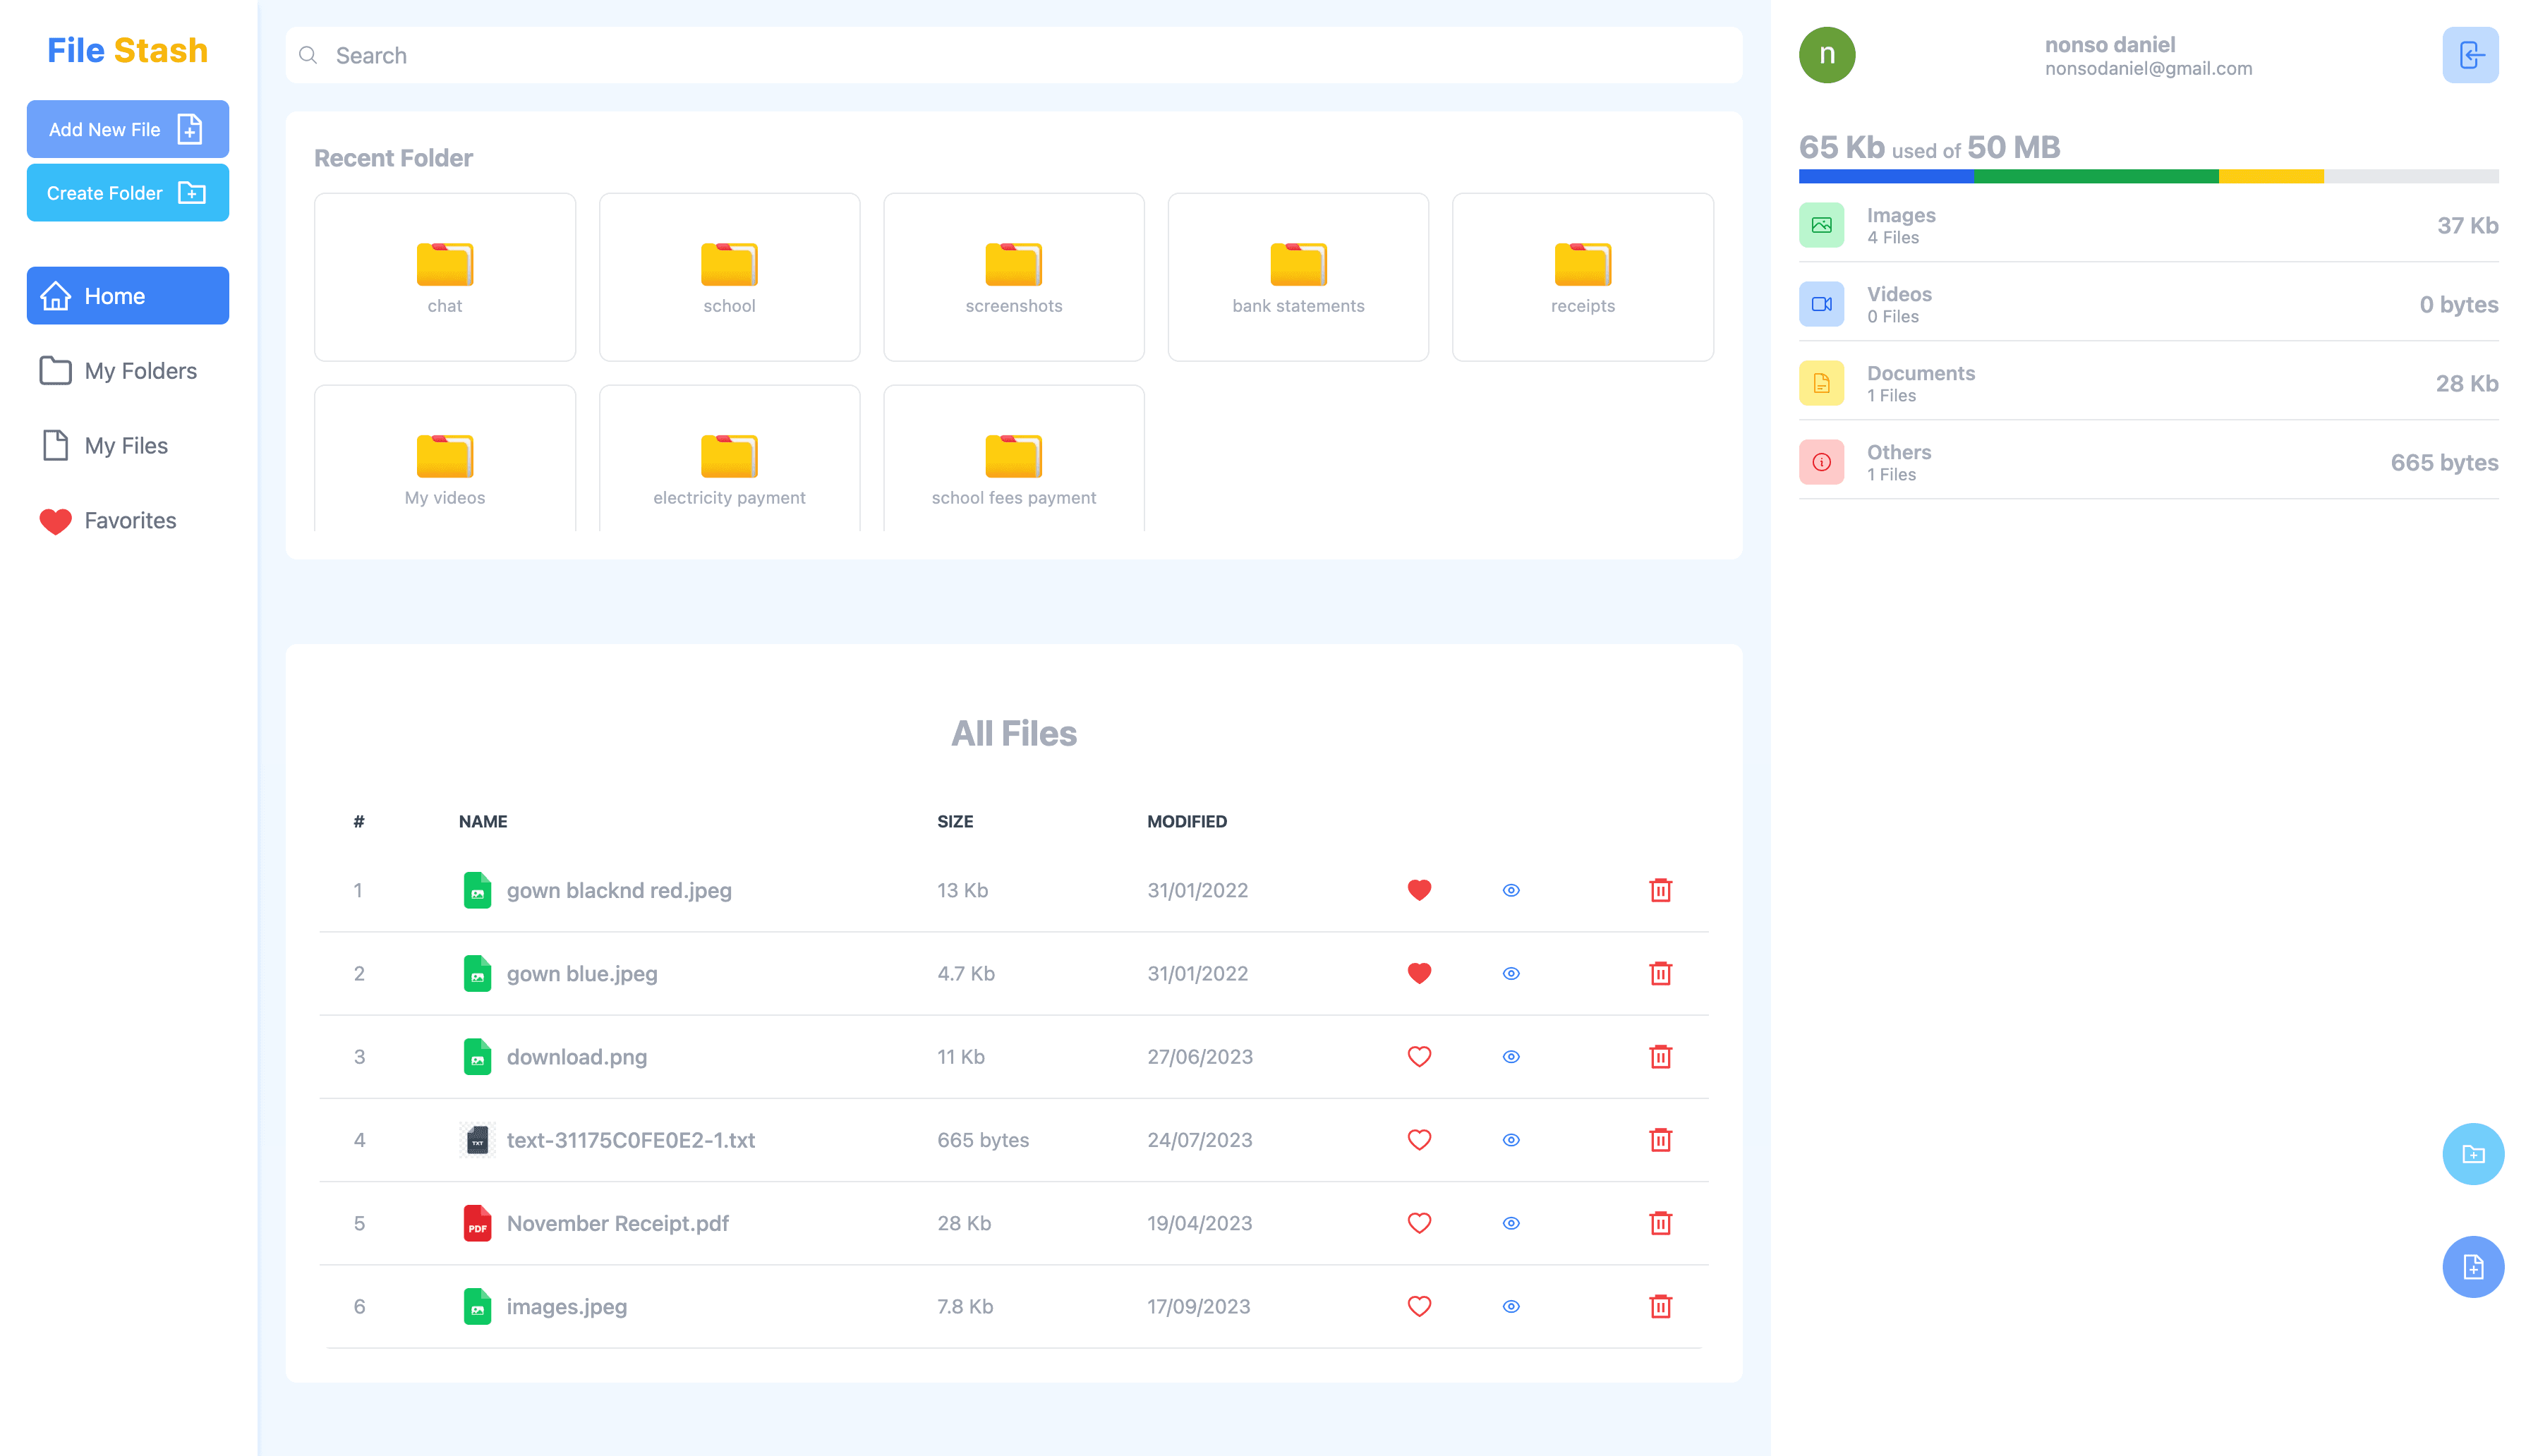Viewport: 2526px width, 1456px height.
Task: Click the storage usage progress bar
Action: [x=2148, y=177]
